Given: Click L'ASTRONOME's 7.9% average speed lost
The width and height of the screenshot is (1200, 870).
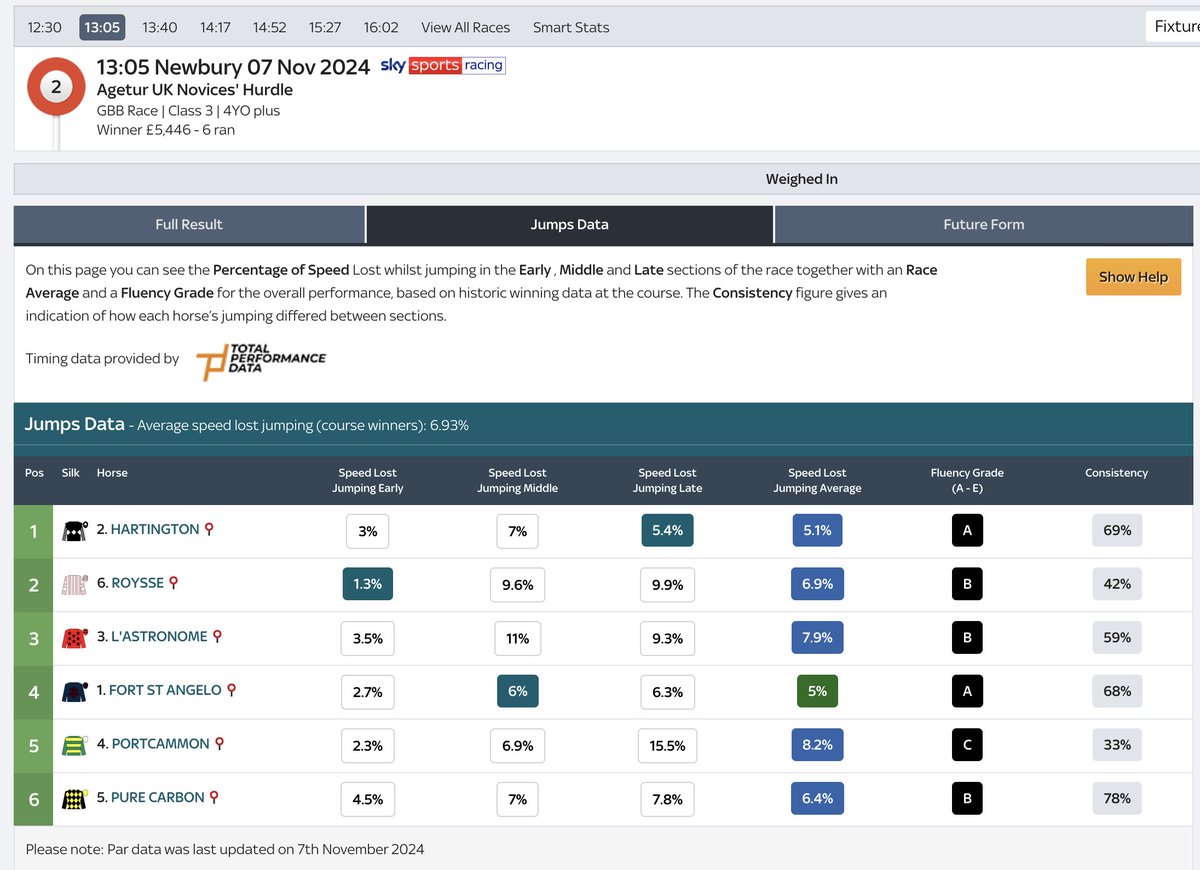Looking at the screenshot, I should pyautogui.click(x=817, y=638).
